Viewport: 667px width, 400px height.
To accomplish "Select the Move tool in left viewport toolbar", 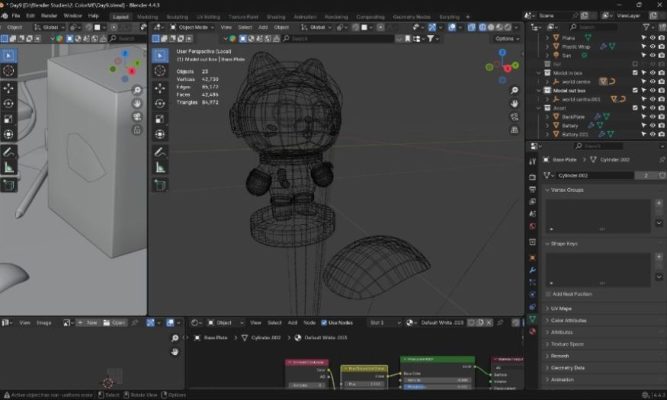I will 8,87.
